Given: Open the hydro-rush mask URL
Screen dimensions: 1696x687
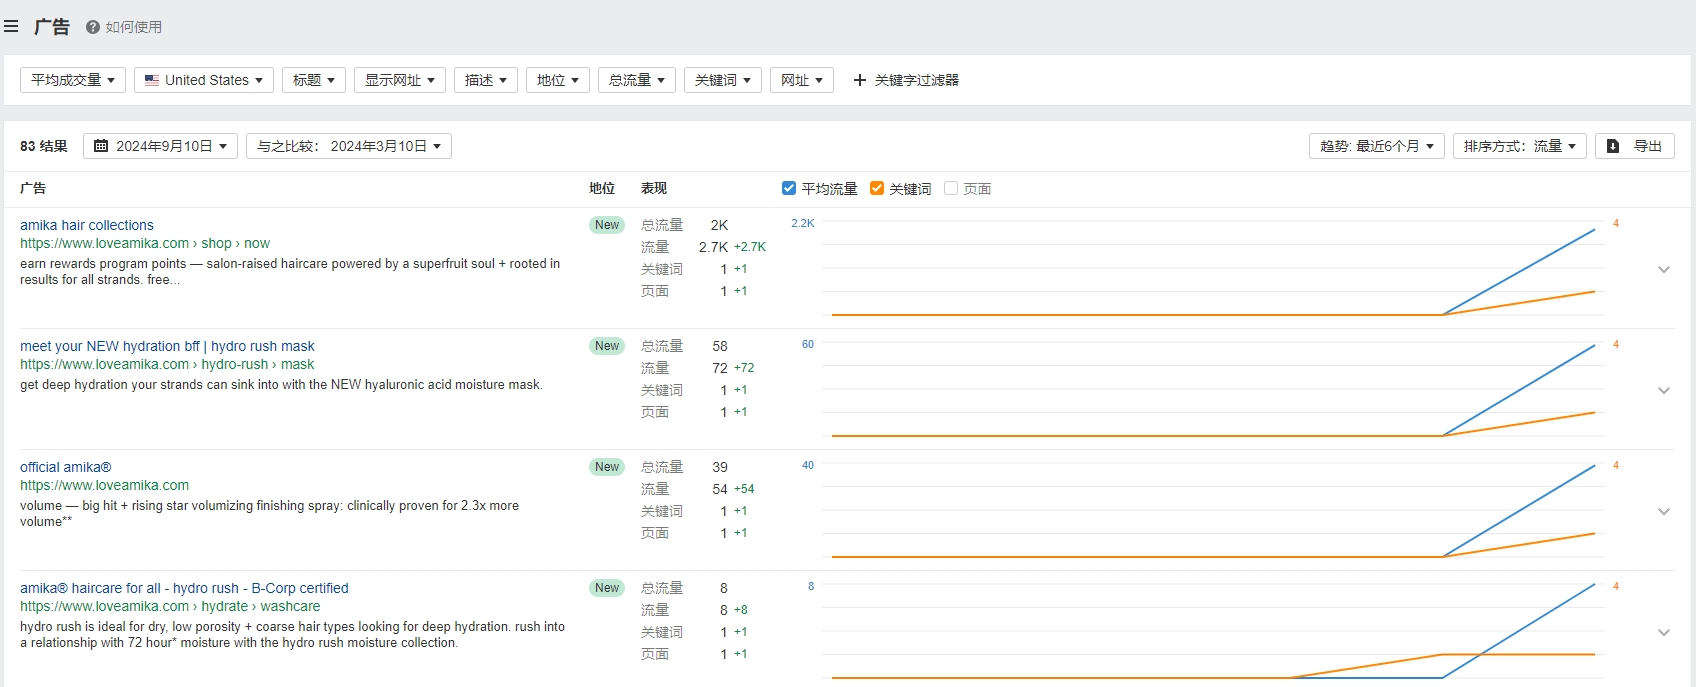Looking at the screenshot, I should (x=167, y=364).
